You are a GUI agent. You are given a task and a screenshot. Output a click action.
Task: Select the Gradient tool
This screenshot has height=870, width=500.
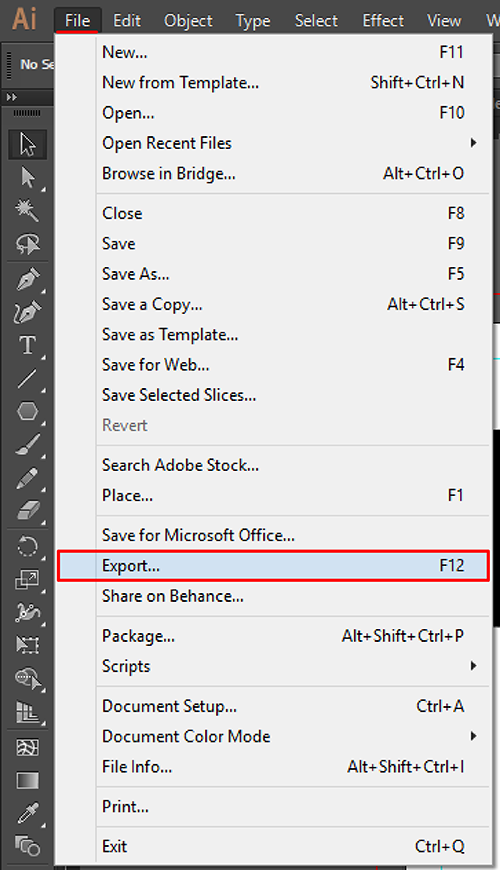point(27,780)
